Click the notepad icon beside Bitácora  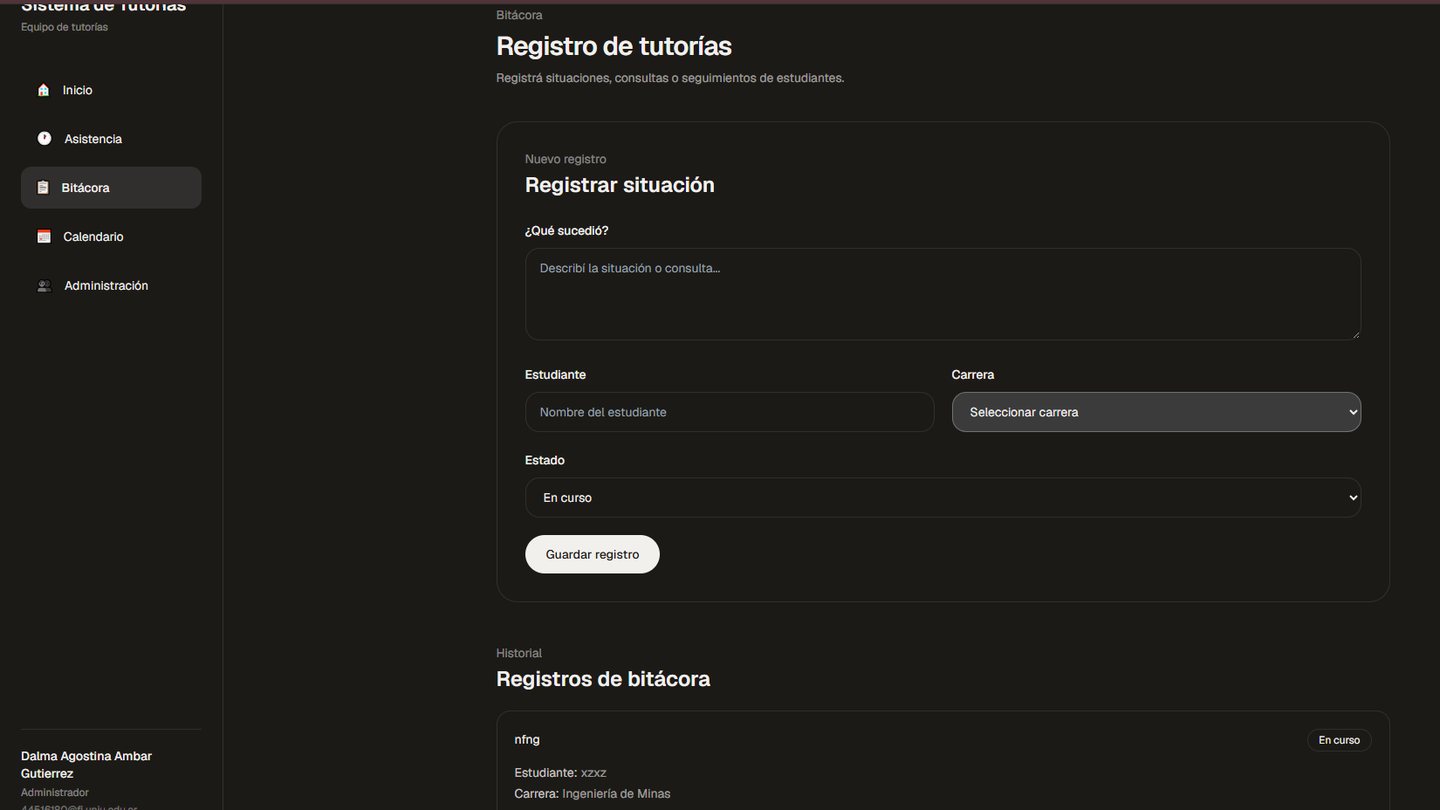click(x=43, y=188)
